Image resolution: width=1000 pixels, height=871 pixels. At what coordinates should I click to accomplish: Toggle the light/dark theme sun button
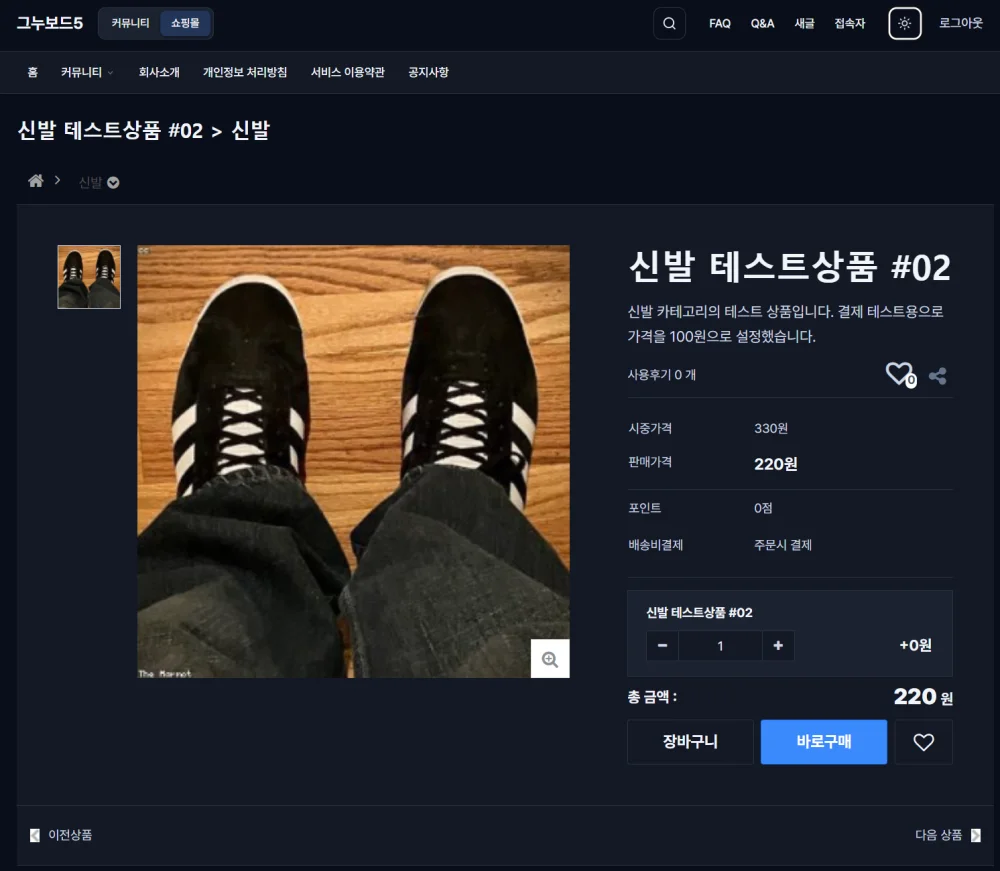point(904,24)
